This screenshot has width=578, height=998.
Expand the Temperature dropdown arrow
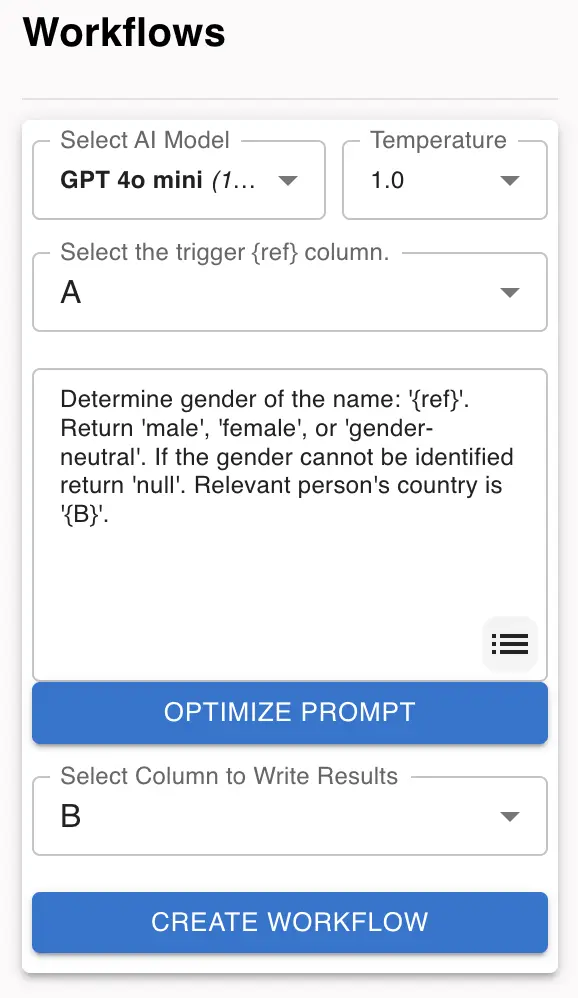tap(509, 181)
